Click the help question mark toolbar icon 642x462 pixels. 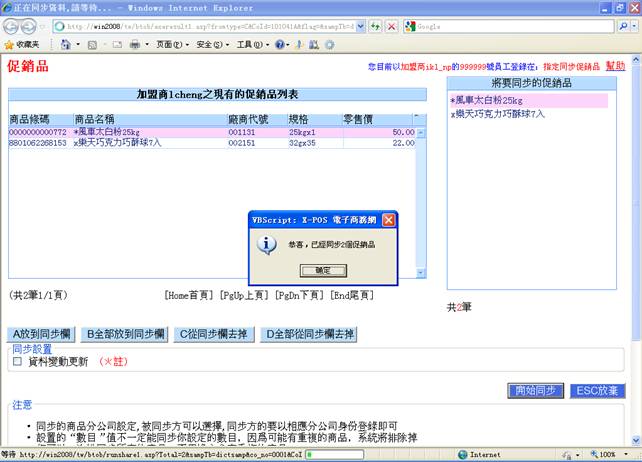pos(281,45)
